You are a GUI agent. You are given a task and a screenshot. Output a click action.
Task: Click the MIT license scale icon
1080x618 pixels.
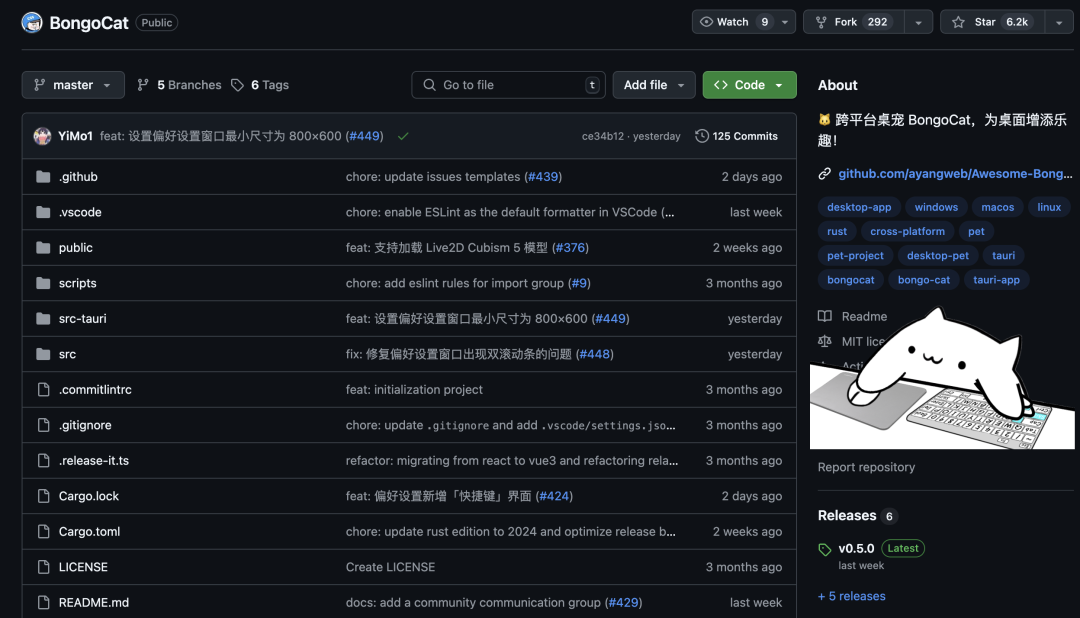pos(824,341)
